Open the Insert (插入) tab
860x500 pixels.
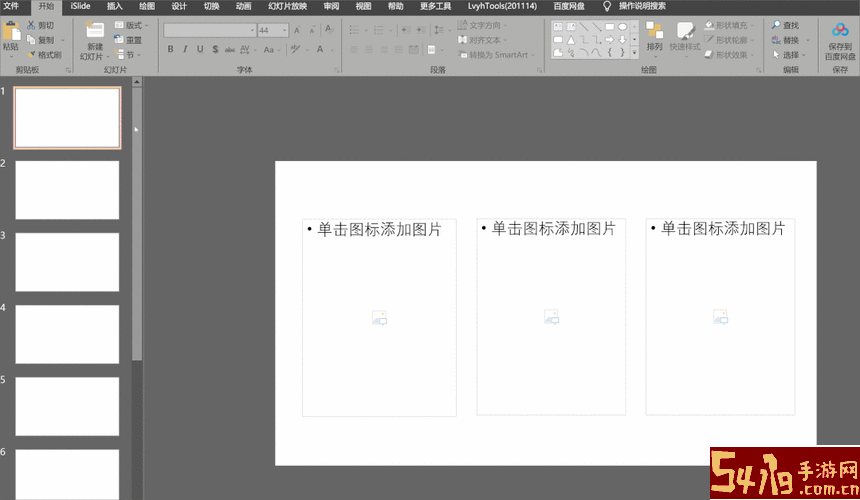coord(115,6)
